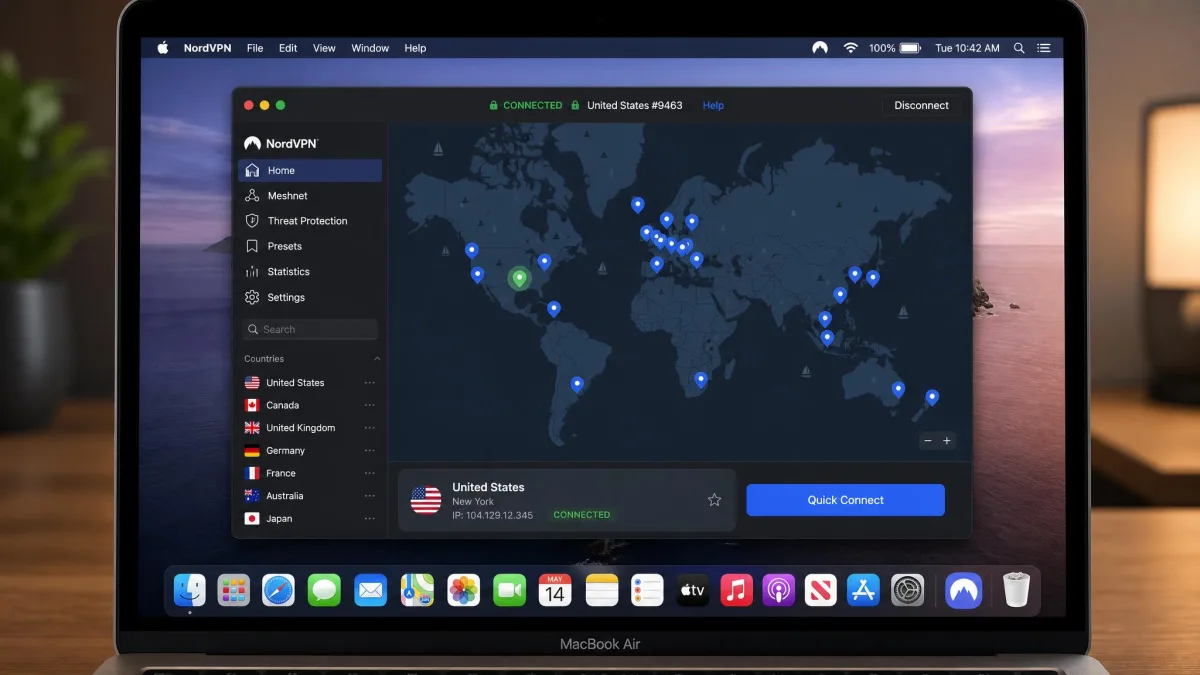Screen dimensions: 1200x675
Task: Click NordVPN icon in macOS menu bar
Action: click(x=820, y=48)
